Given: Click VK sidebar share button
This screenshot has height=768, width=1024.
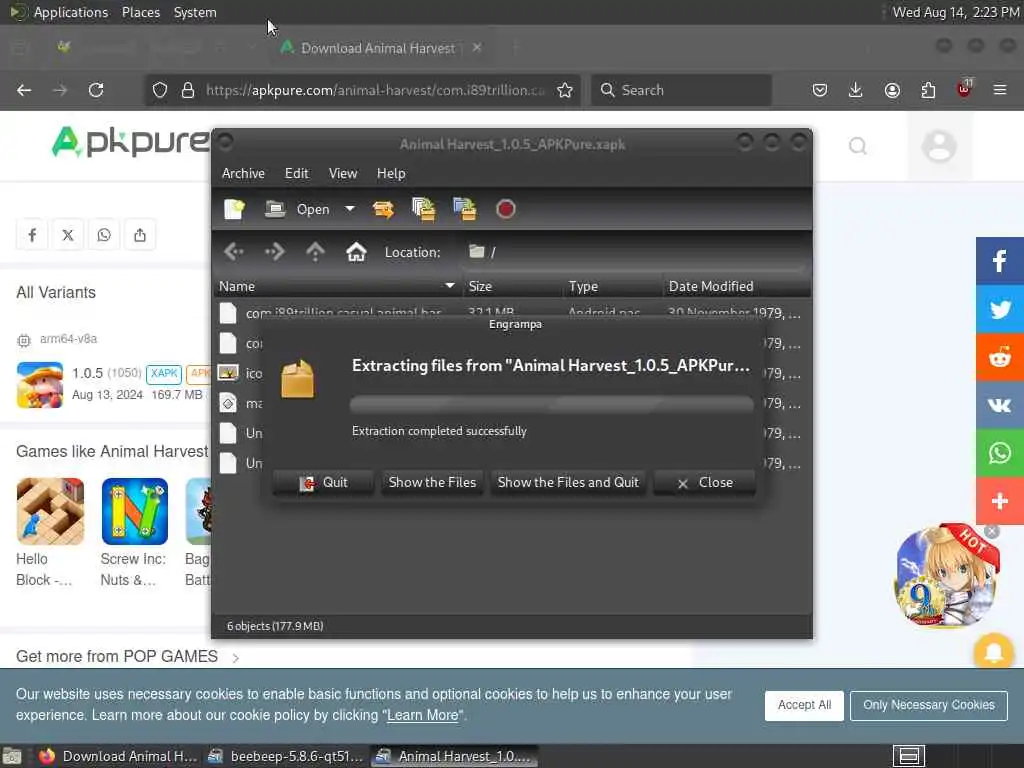Looking at the screenshot, I should pyautogui.click(x=1000, y=405).
